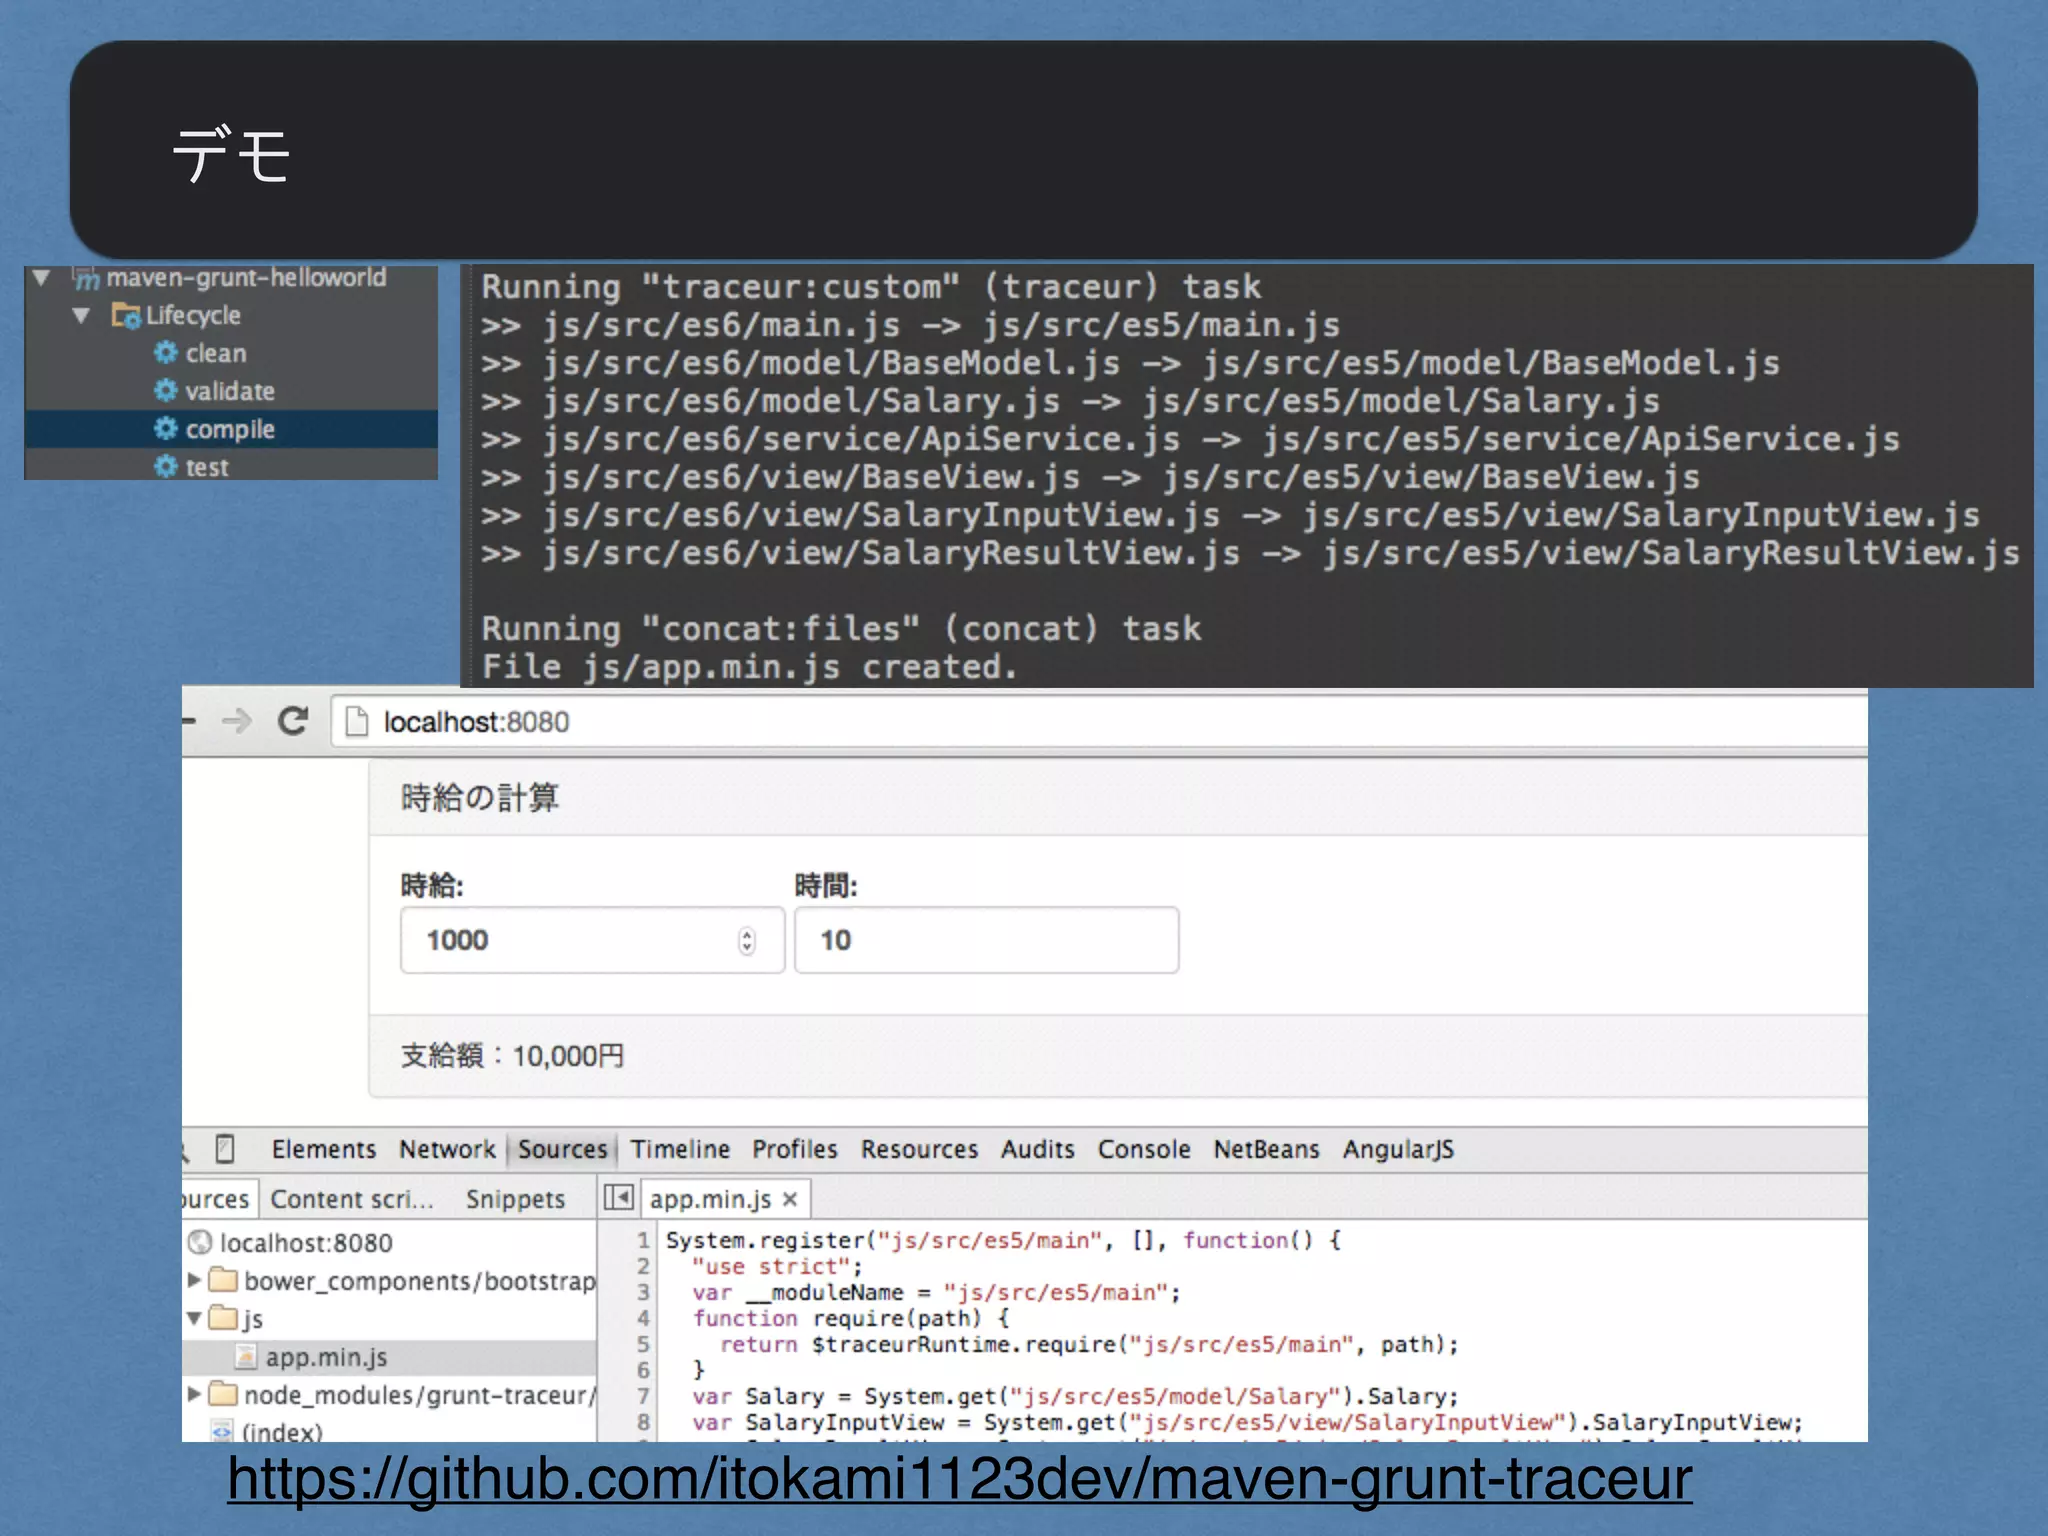Click the js folder icon
Image resolution: width=2048 pixels, height=1536 pixels.
point(224,1318)
